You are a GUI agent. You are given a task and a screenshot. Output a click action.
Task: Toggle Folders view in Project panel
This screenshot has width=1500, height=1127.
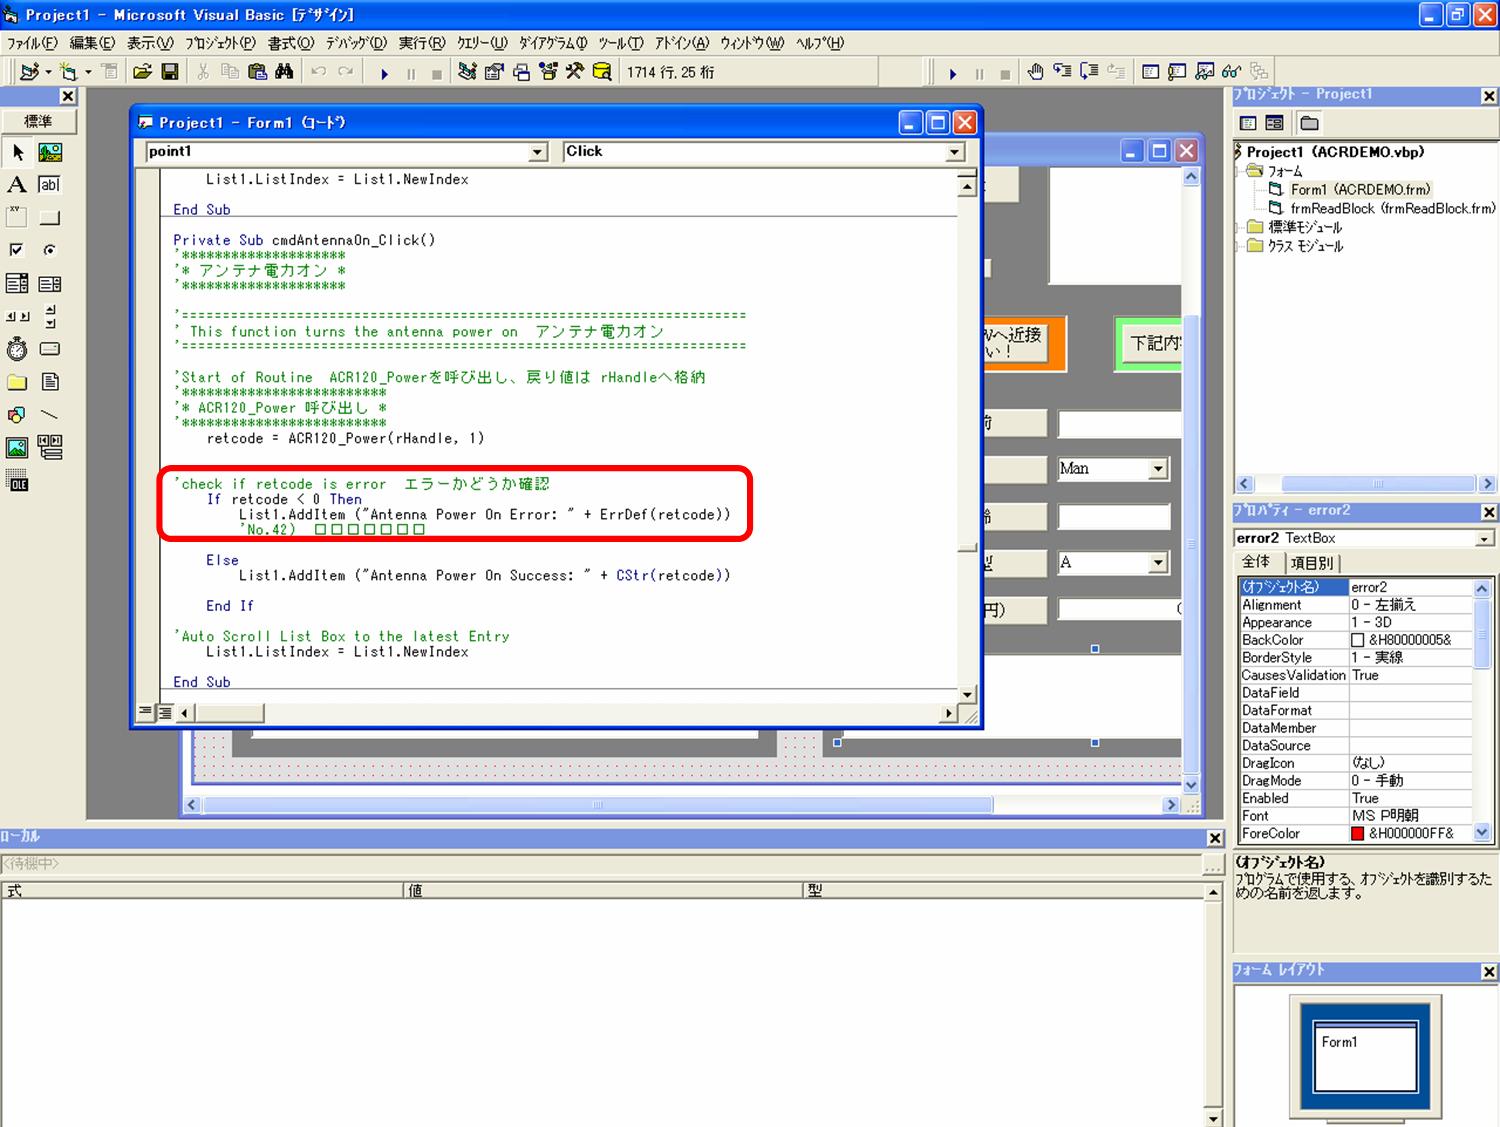pos(1309,123)
